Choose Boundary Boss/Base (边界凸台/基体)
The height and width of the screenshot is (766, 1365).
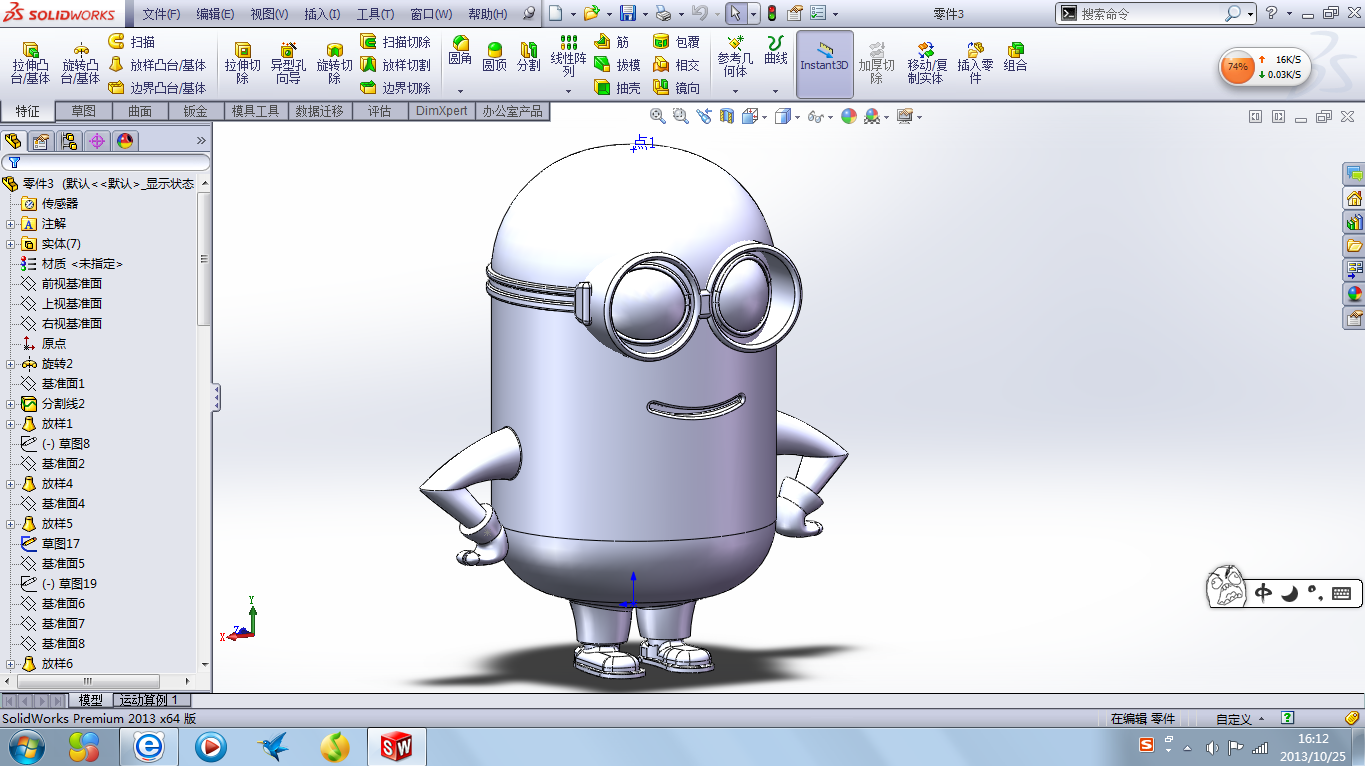(156, 88)
